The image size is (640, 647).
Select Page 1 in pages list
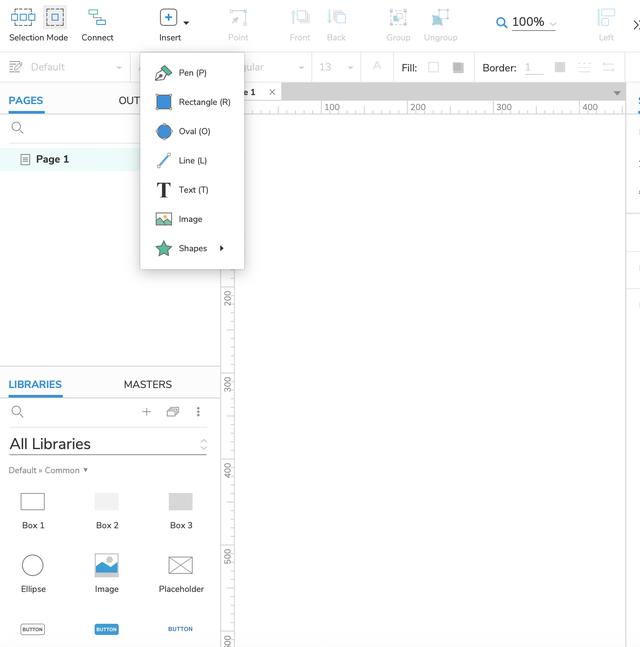click(70, 159)
